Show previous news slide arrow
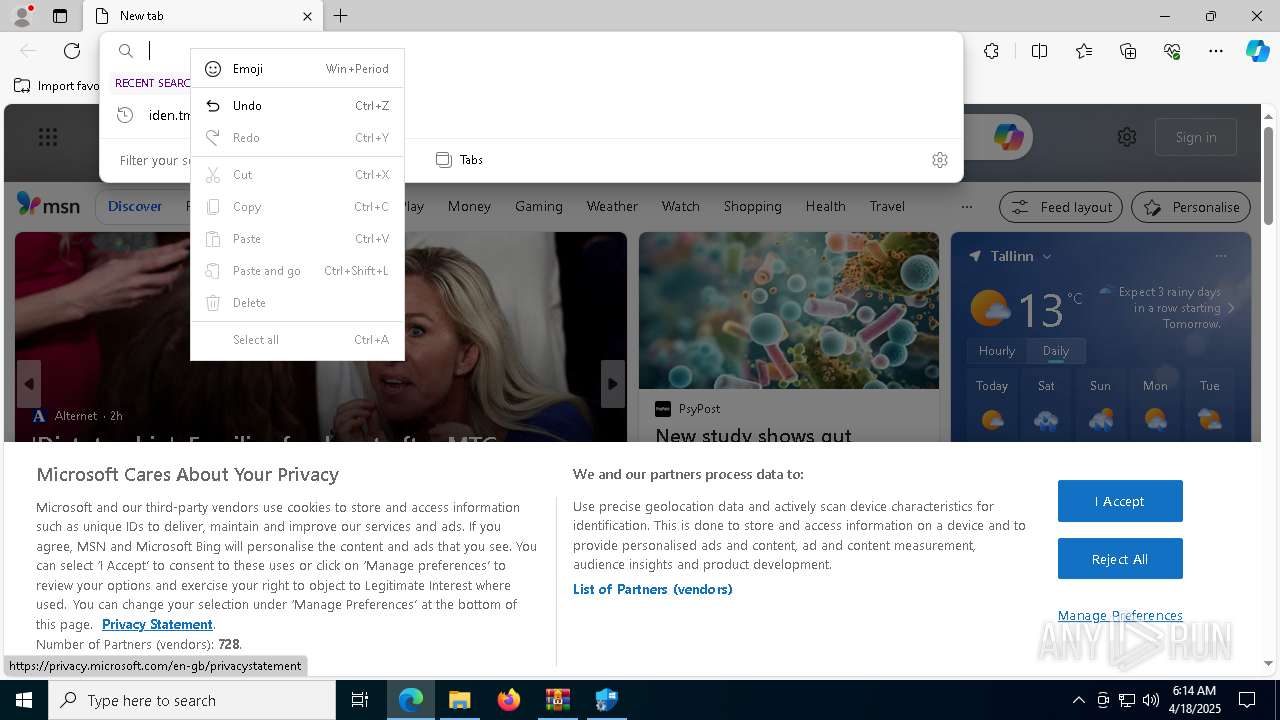Viewport: 1280px width, 720px height. pos(28,384)
